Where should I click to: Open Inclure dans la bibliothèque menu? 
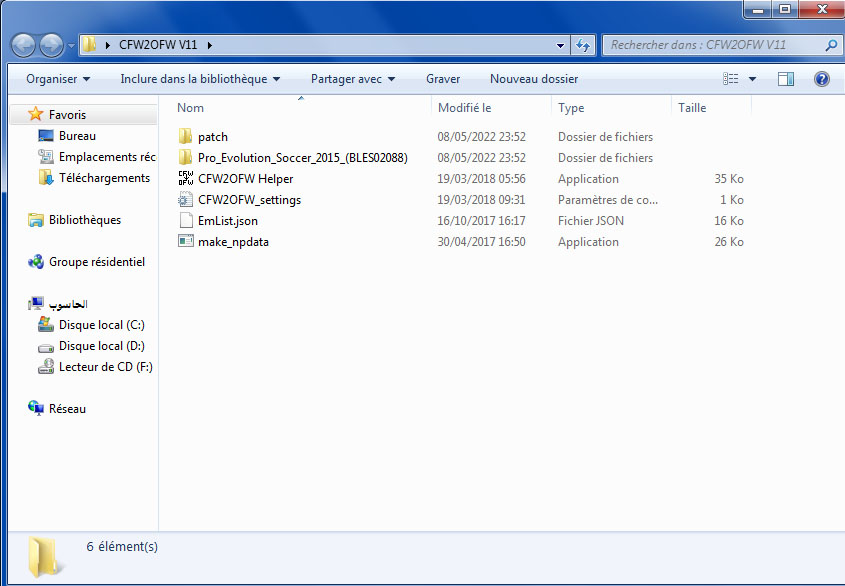click(200, 79)
